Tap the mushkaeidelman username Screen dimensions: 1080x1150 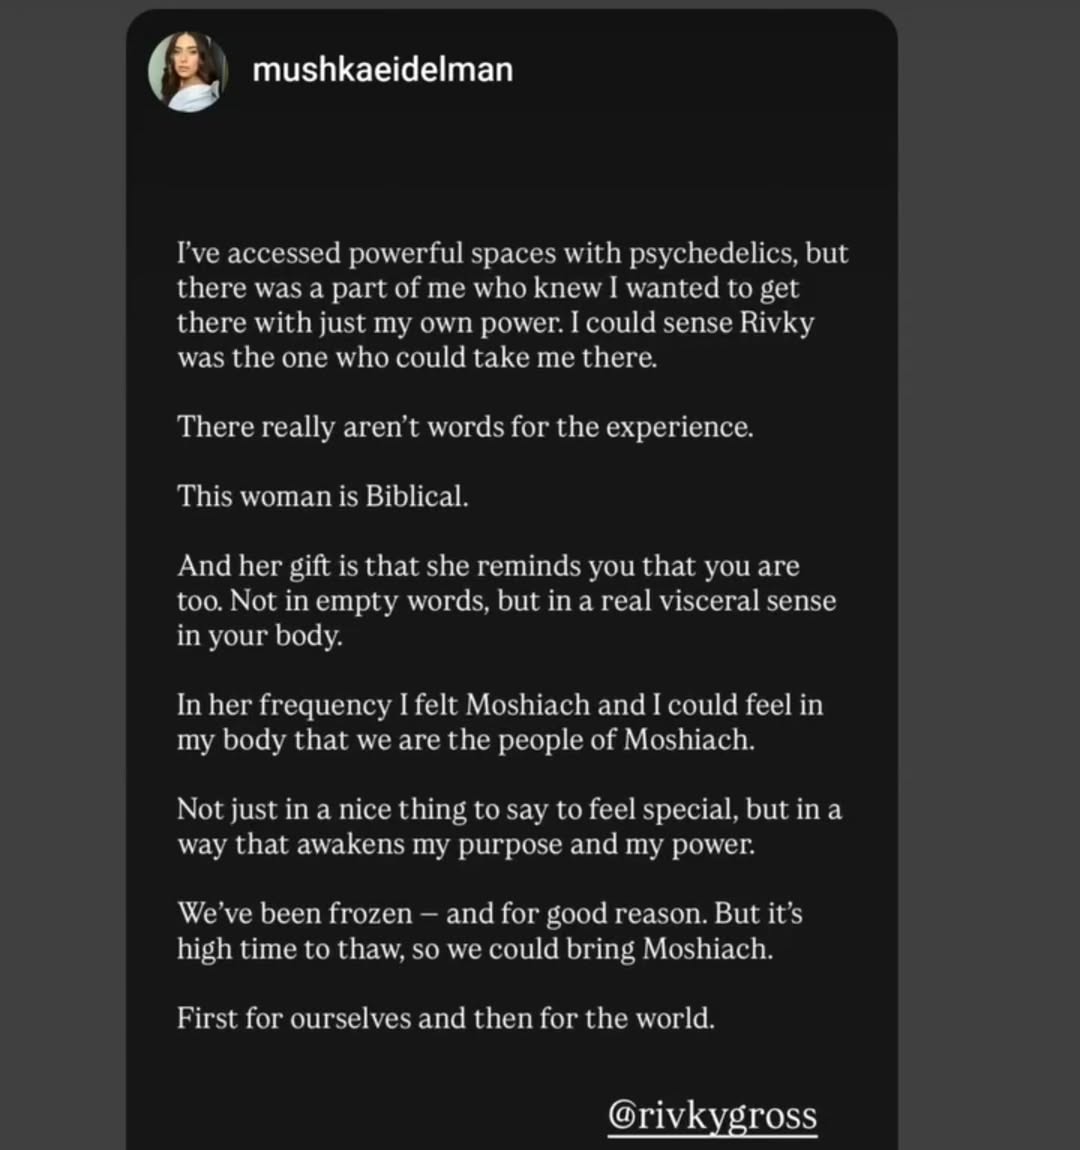[x=382, y=70]
